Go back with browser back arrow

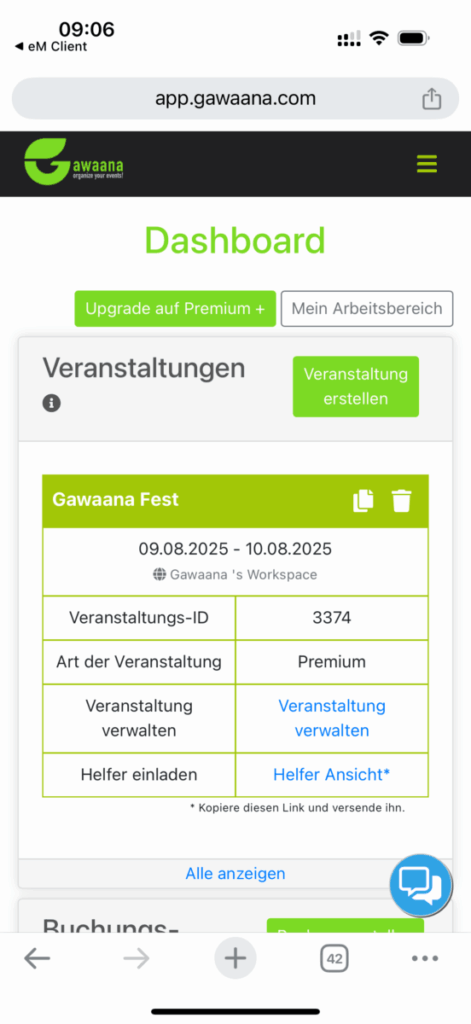pos(37,958)
